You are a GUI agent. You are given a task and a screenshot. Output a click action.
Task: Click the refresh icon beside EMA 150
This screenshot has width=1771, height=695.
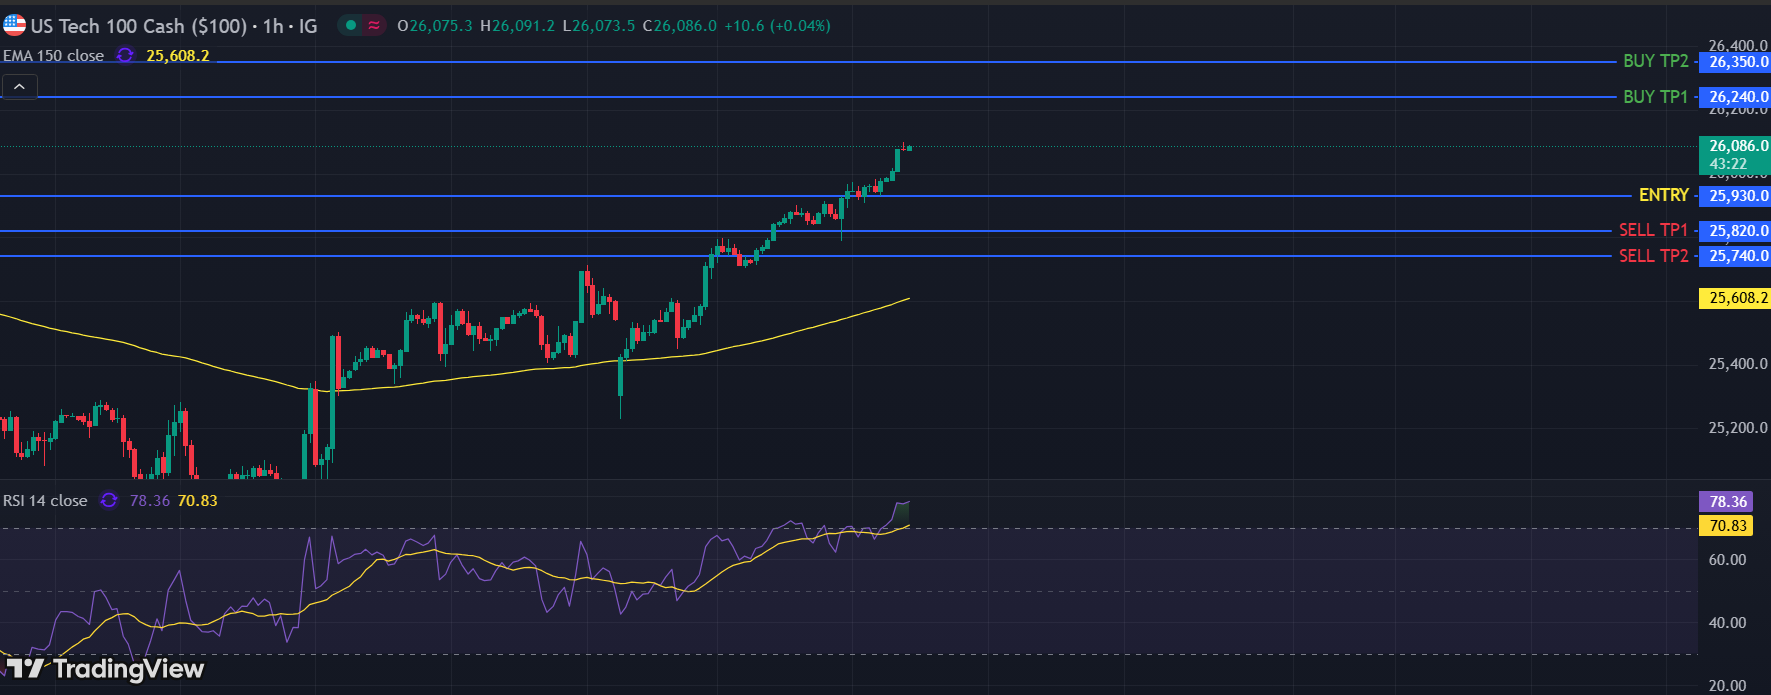125,56
